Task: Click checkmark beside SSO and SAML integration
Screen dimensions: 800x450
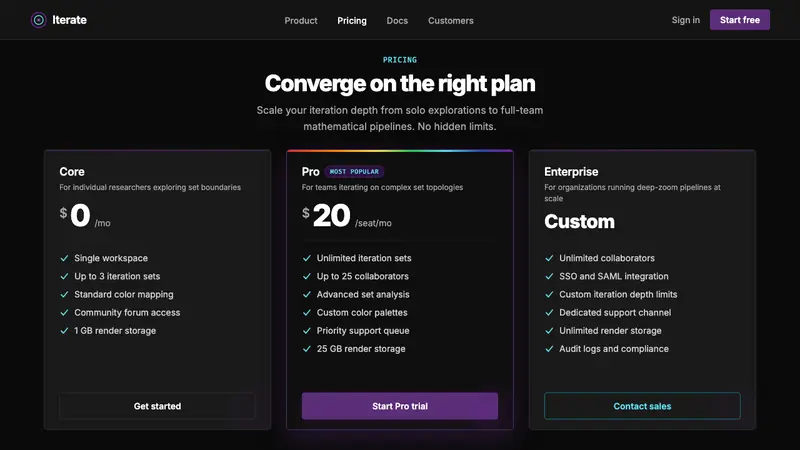Action: [549, 277]
